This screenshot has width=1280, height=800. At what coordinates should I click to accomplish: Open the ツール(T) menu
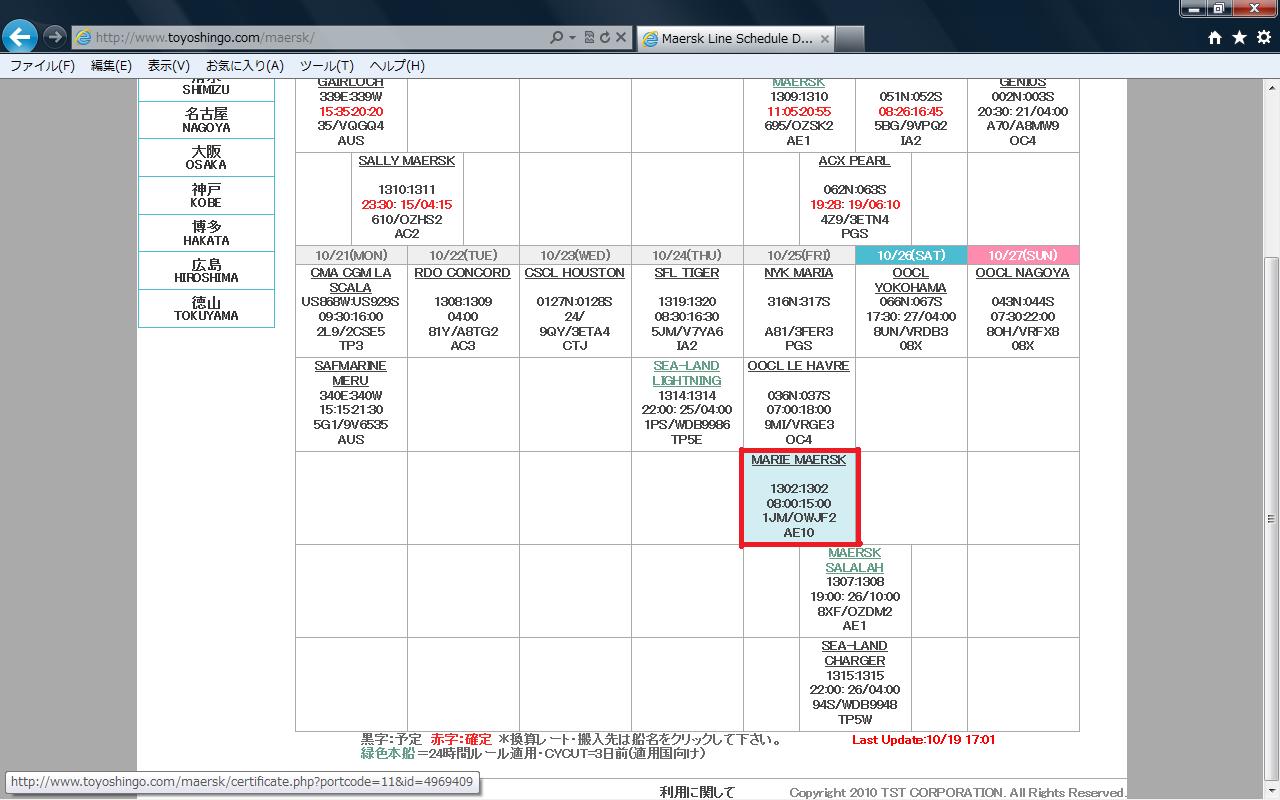tap(327, 66)
